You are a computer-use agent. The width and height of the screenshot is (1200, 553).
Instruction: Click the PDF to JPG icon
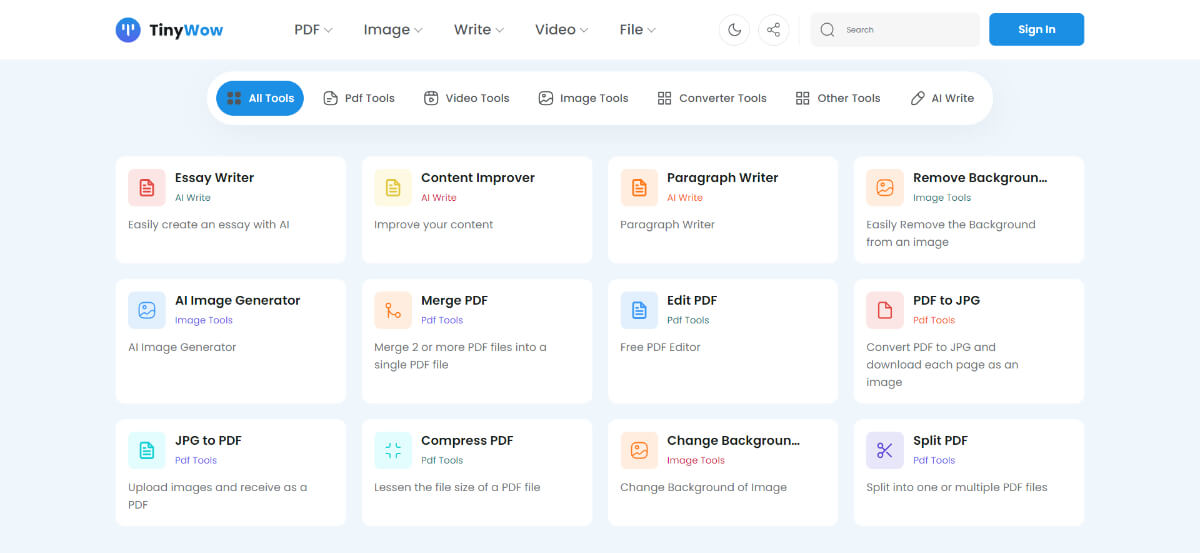[885, 310]
